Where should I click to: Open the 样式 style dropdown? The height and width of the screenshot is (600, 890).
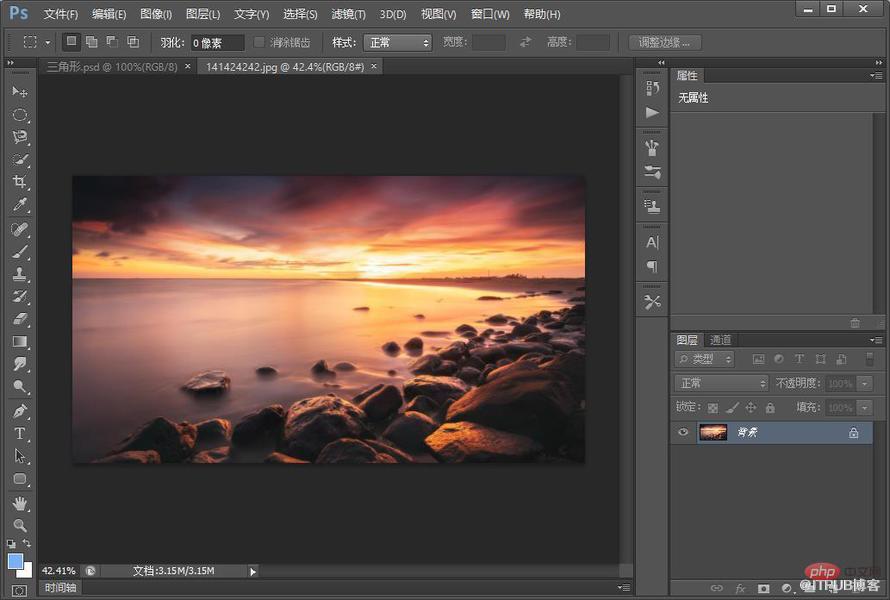397,43
